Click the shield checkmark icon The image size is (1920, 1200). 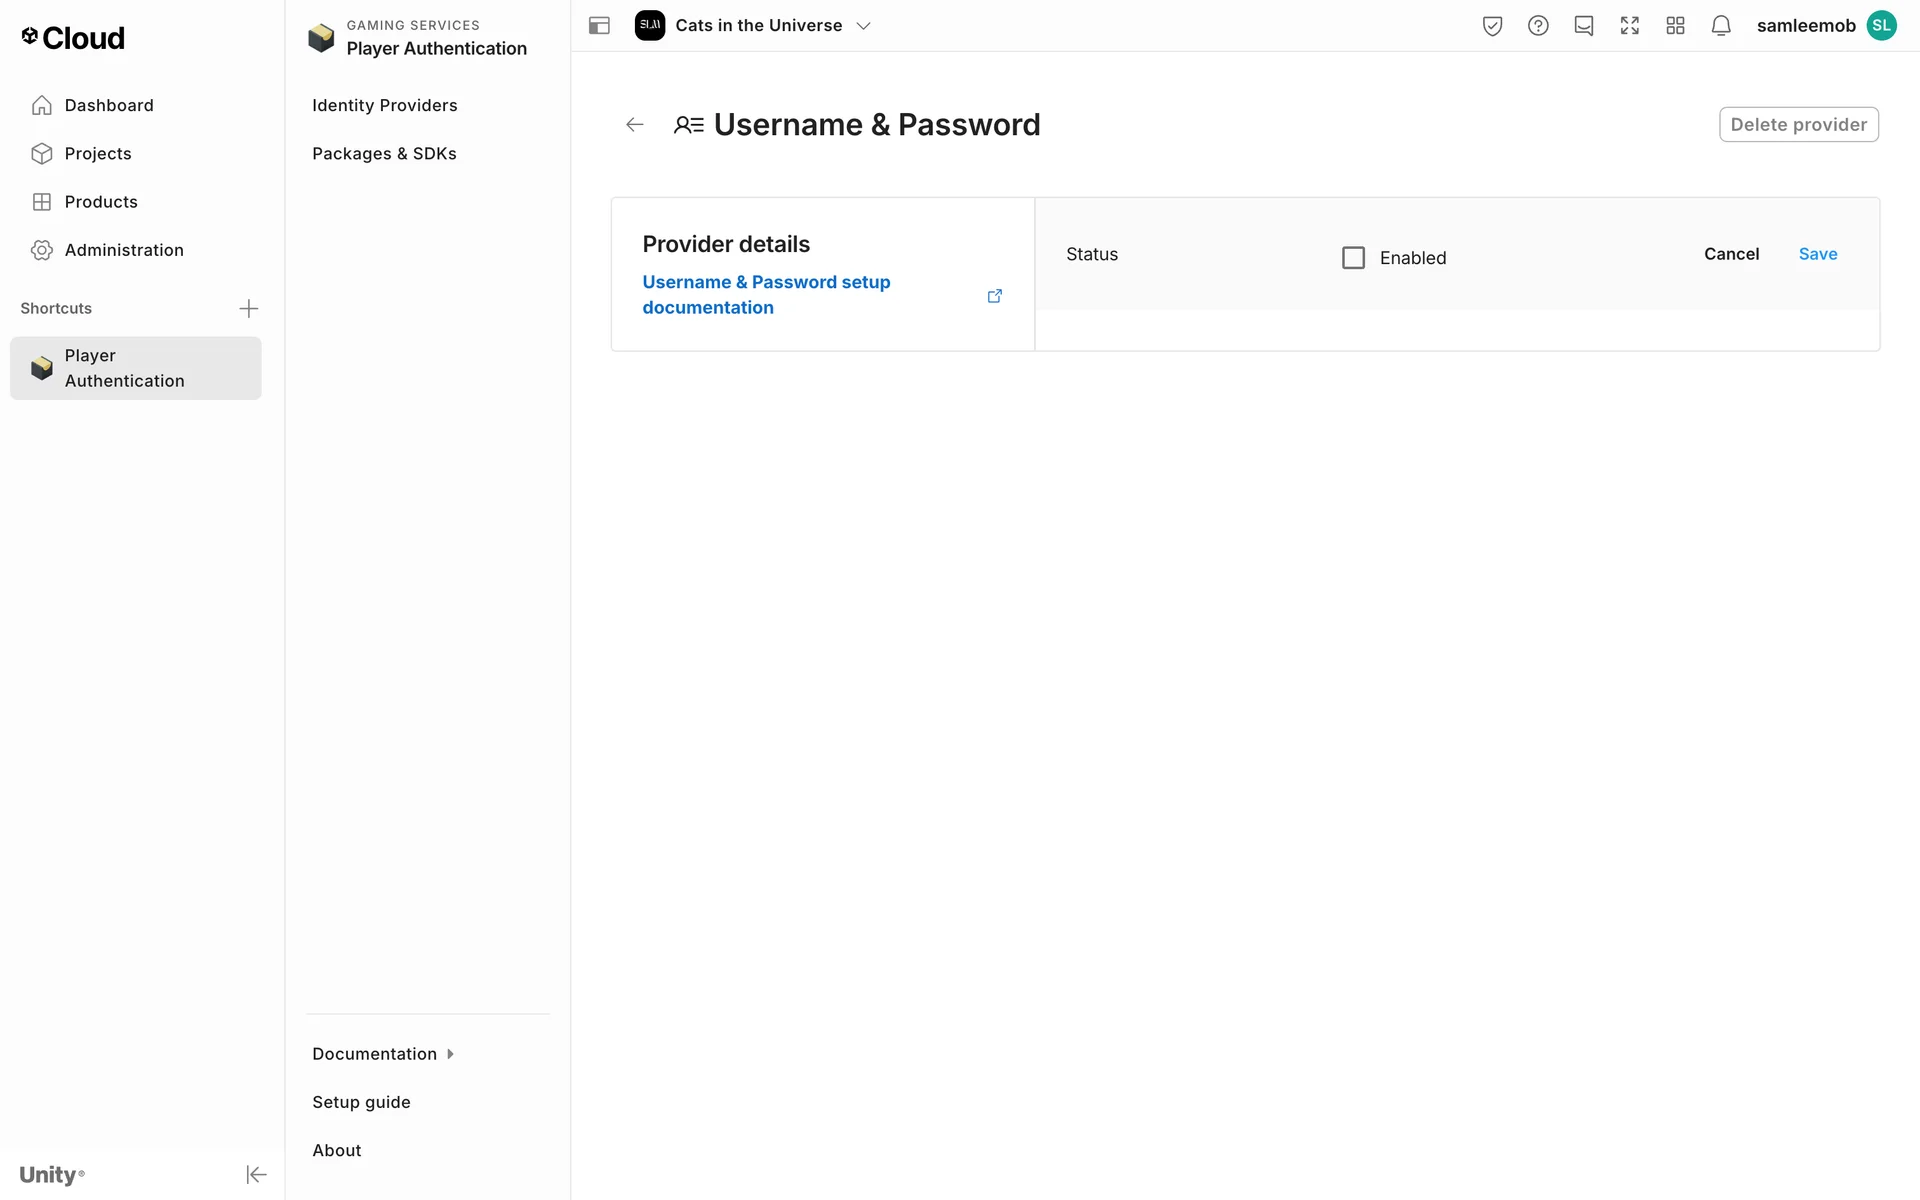click(x=1492, y=26)
